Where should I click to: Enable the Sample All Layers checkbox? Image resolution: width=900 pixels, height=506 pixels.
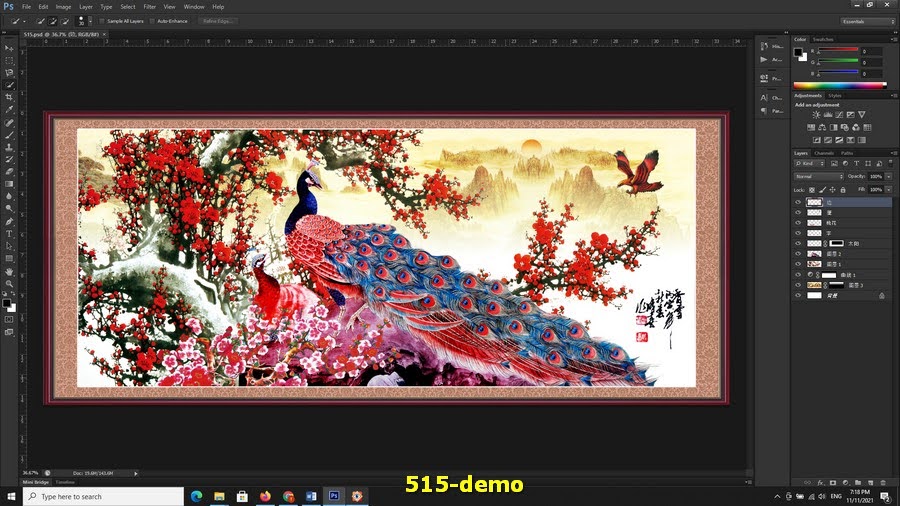tap(102, 21)
